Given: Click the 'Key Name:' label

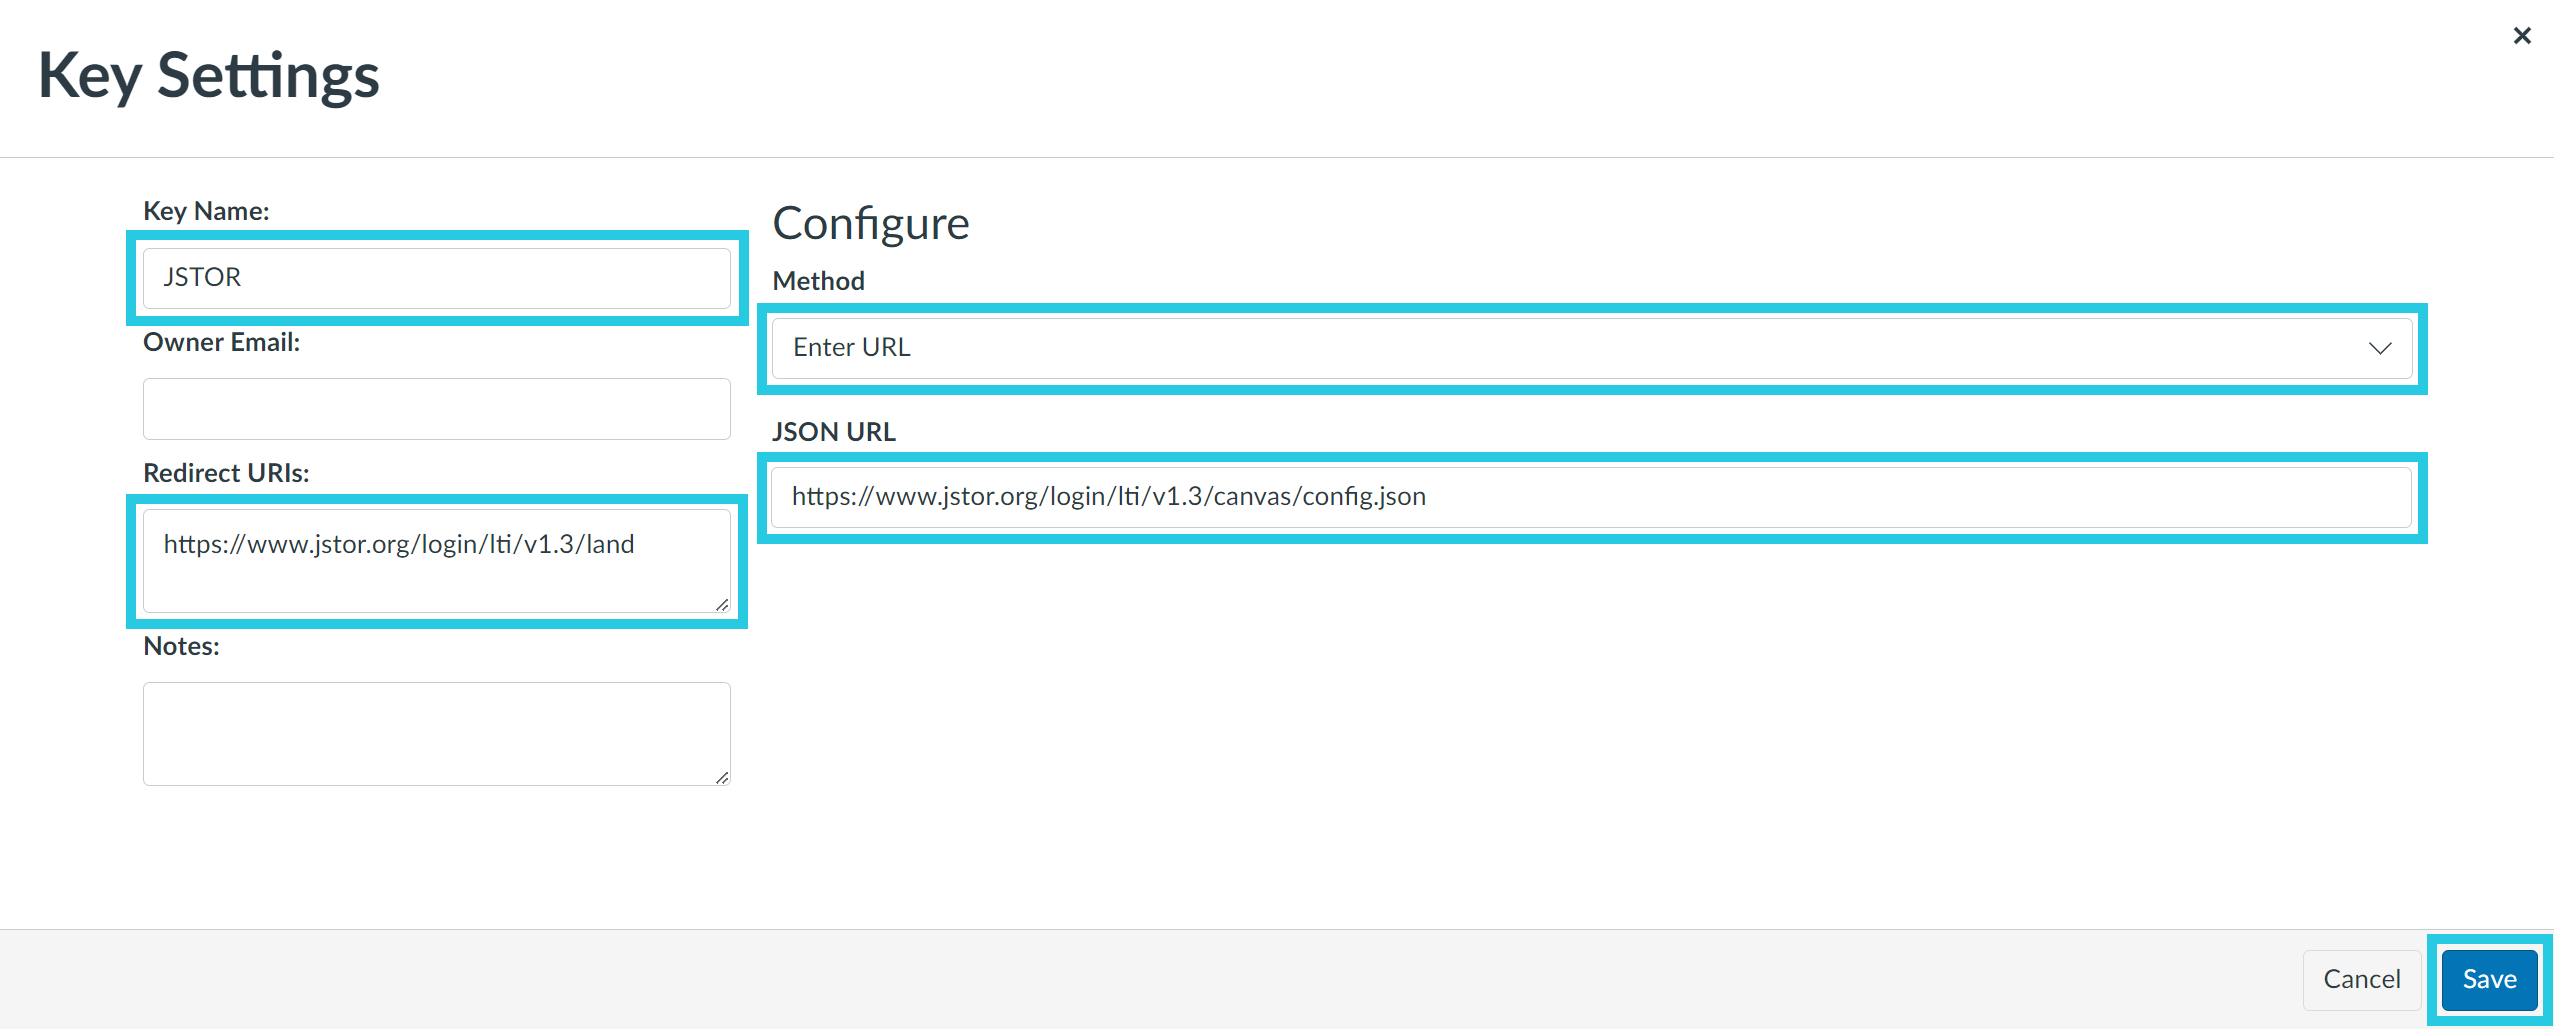Looking at the screenshot, I should pyautogui.click(x=207, y=211).
